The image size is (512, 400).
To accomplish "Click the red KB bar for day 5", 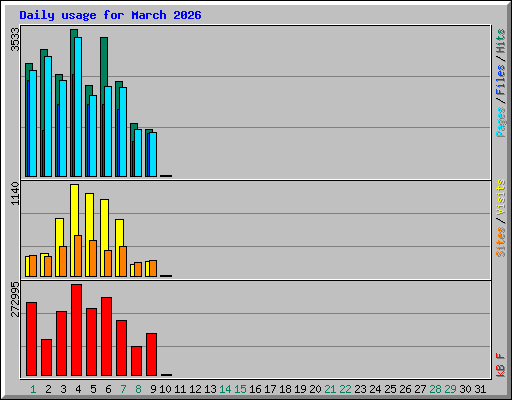I will [91, 342].
